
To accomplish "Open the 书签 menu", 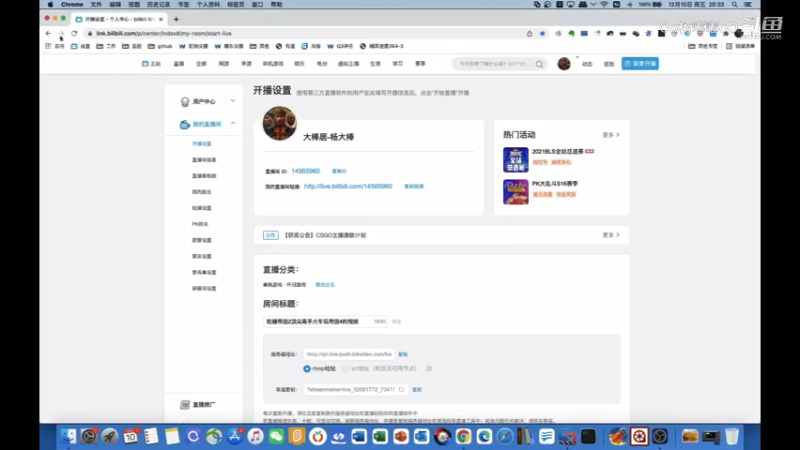I will (183, 4).
